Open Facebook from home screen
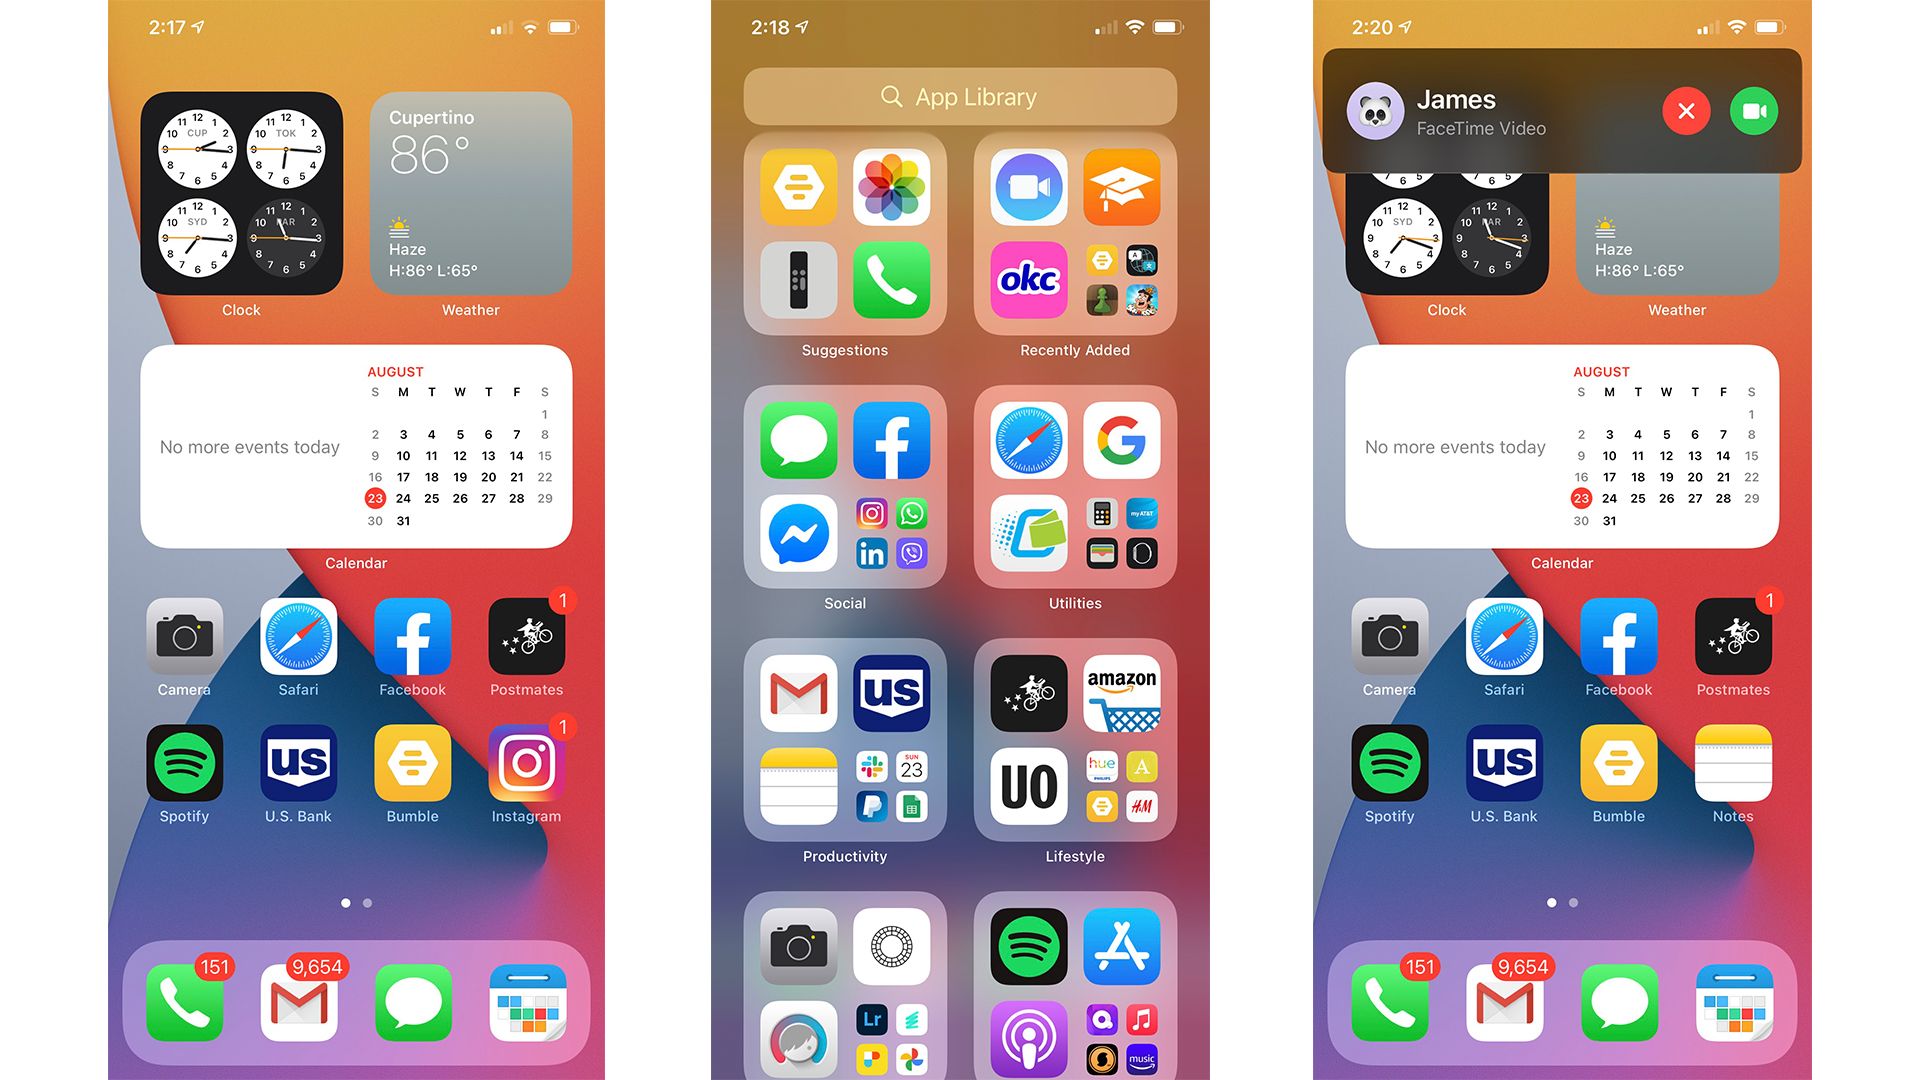This screenshot has height=1080, width=1920. coord(410,642)
